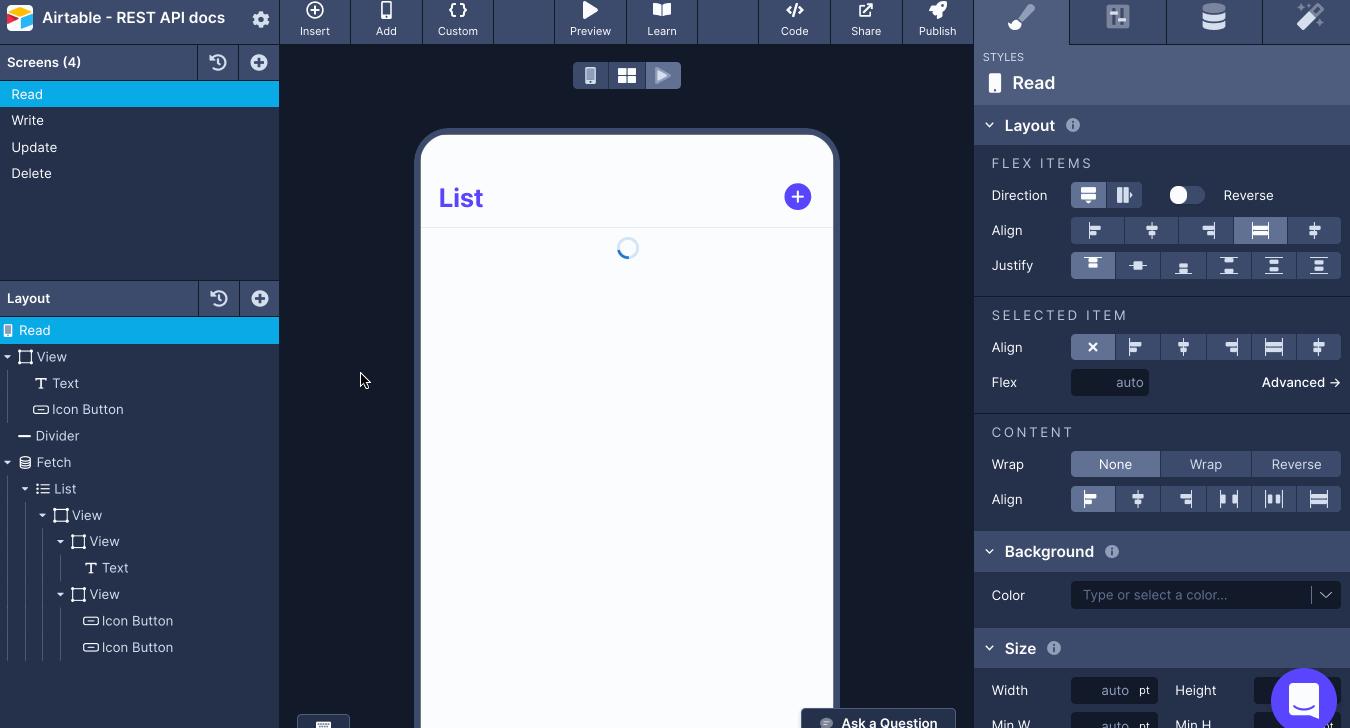The image size is (1350, 728).
Task: Click the Background color input field
Action: click(x=1191, y=595)
